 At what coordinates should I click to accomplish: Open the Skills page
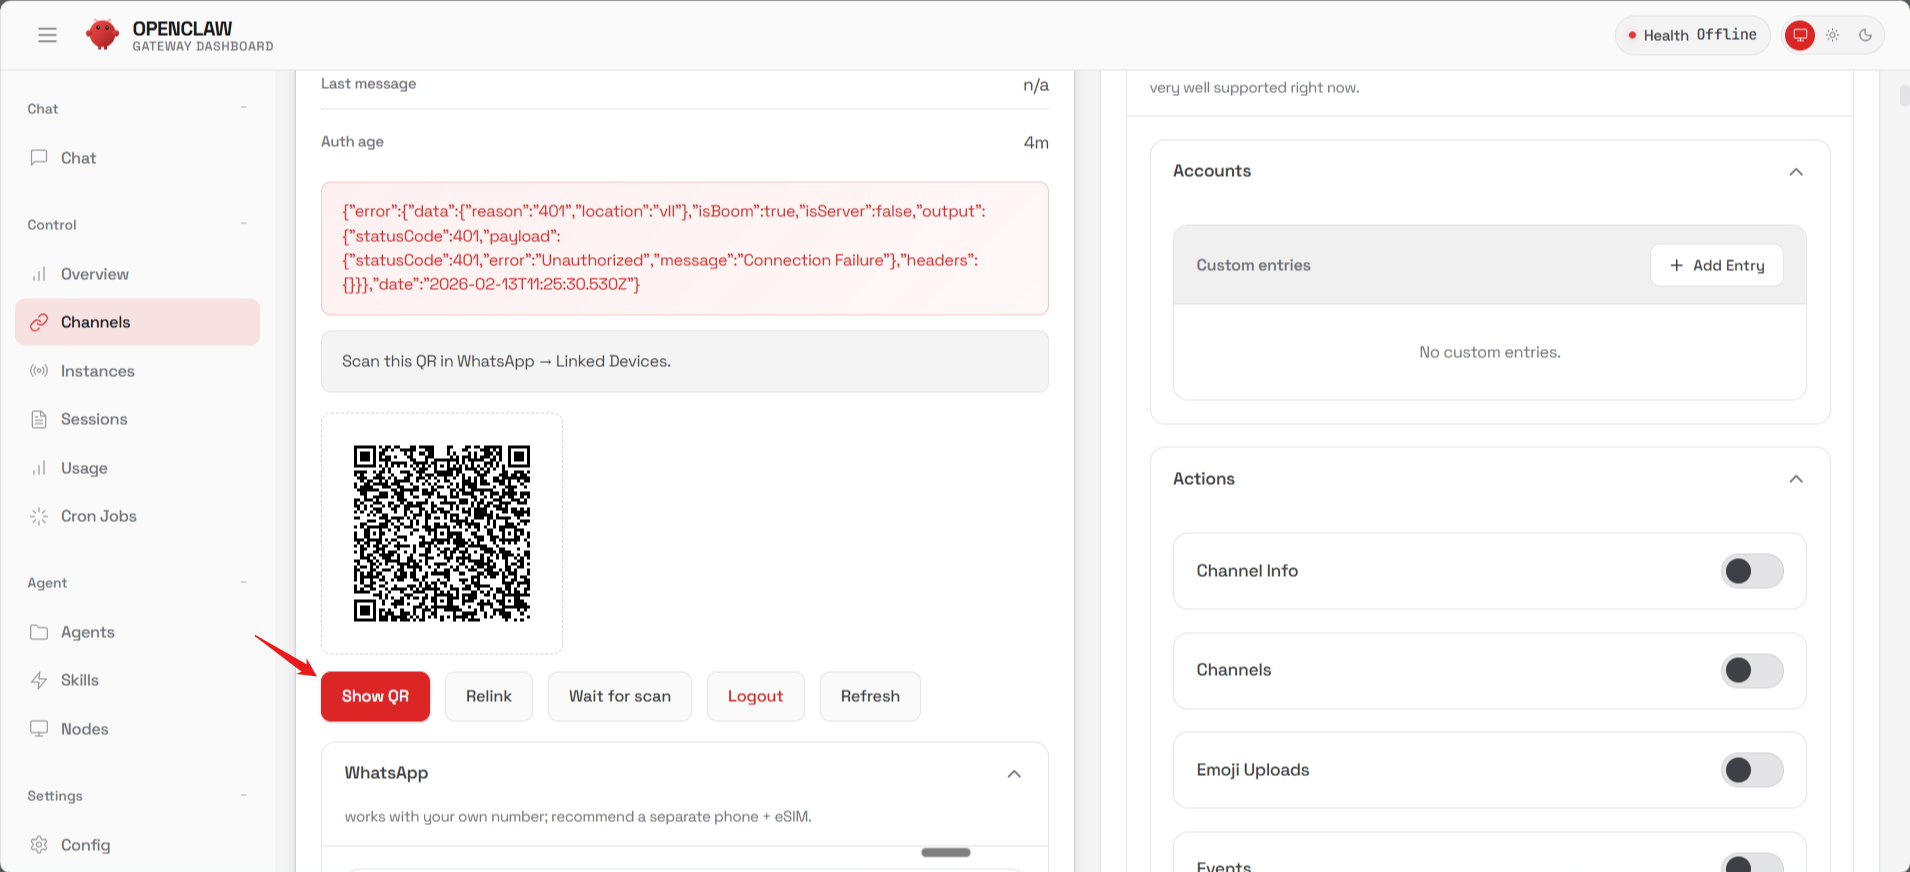[138, 680]
